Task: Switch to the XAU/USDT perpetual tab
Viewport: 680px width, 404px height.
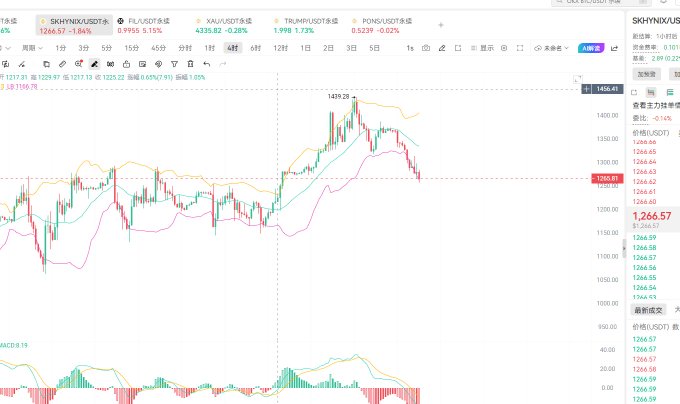Action: [223, 26]
